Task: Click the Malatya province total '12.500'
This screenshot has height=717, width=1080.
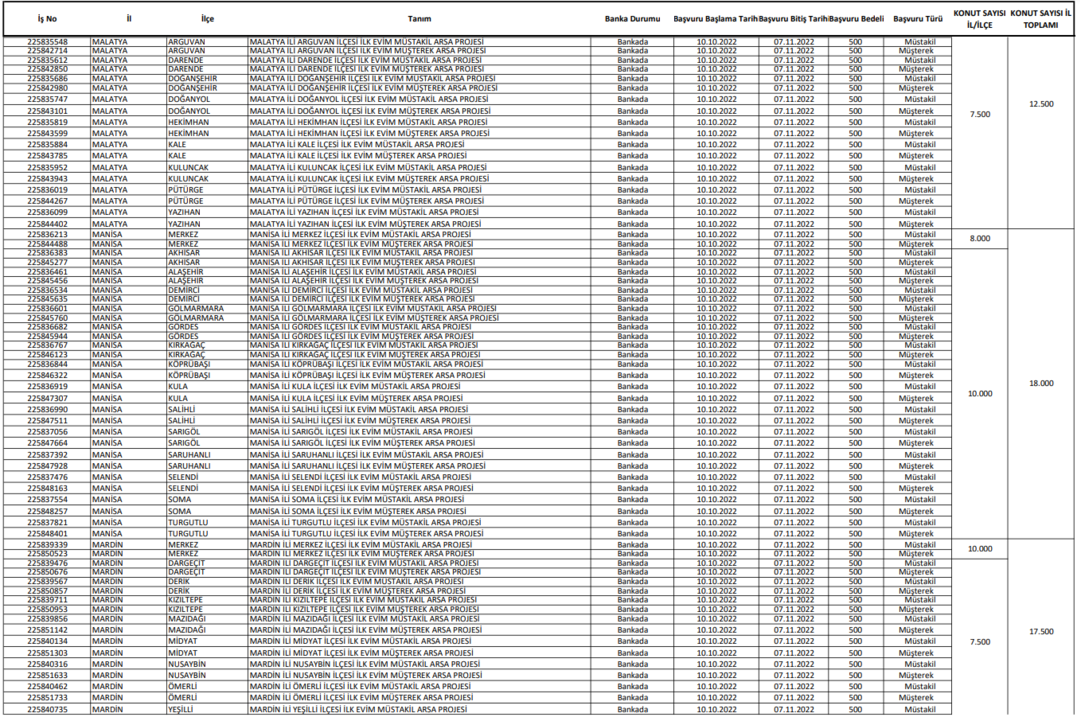Action: [1041, 104]
